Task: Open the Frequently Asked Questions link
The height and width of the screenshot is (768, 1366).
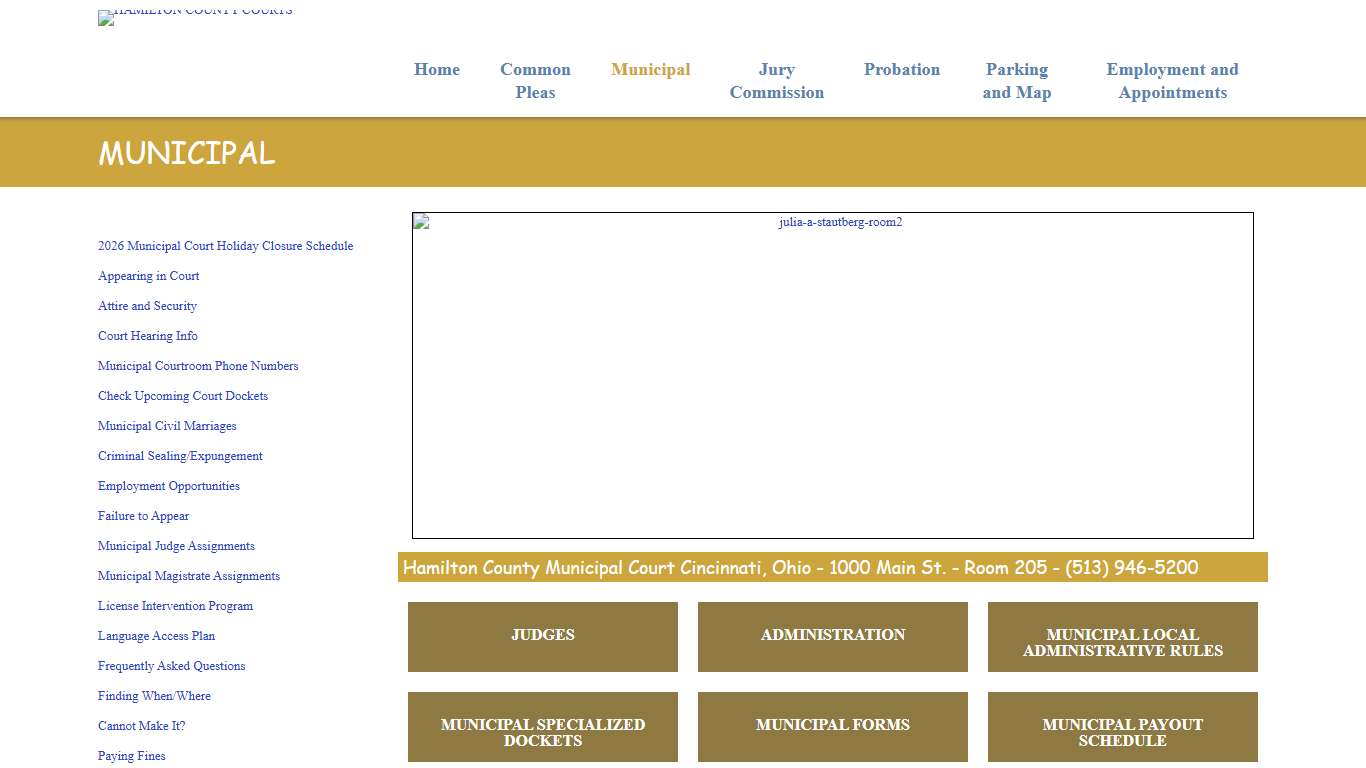Action: click(x=171, y=666)
